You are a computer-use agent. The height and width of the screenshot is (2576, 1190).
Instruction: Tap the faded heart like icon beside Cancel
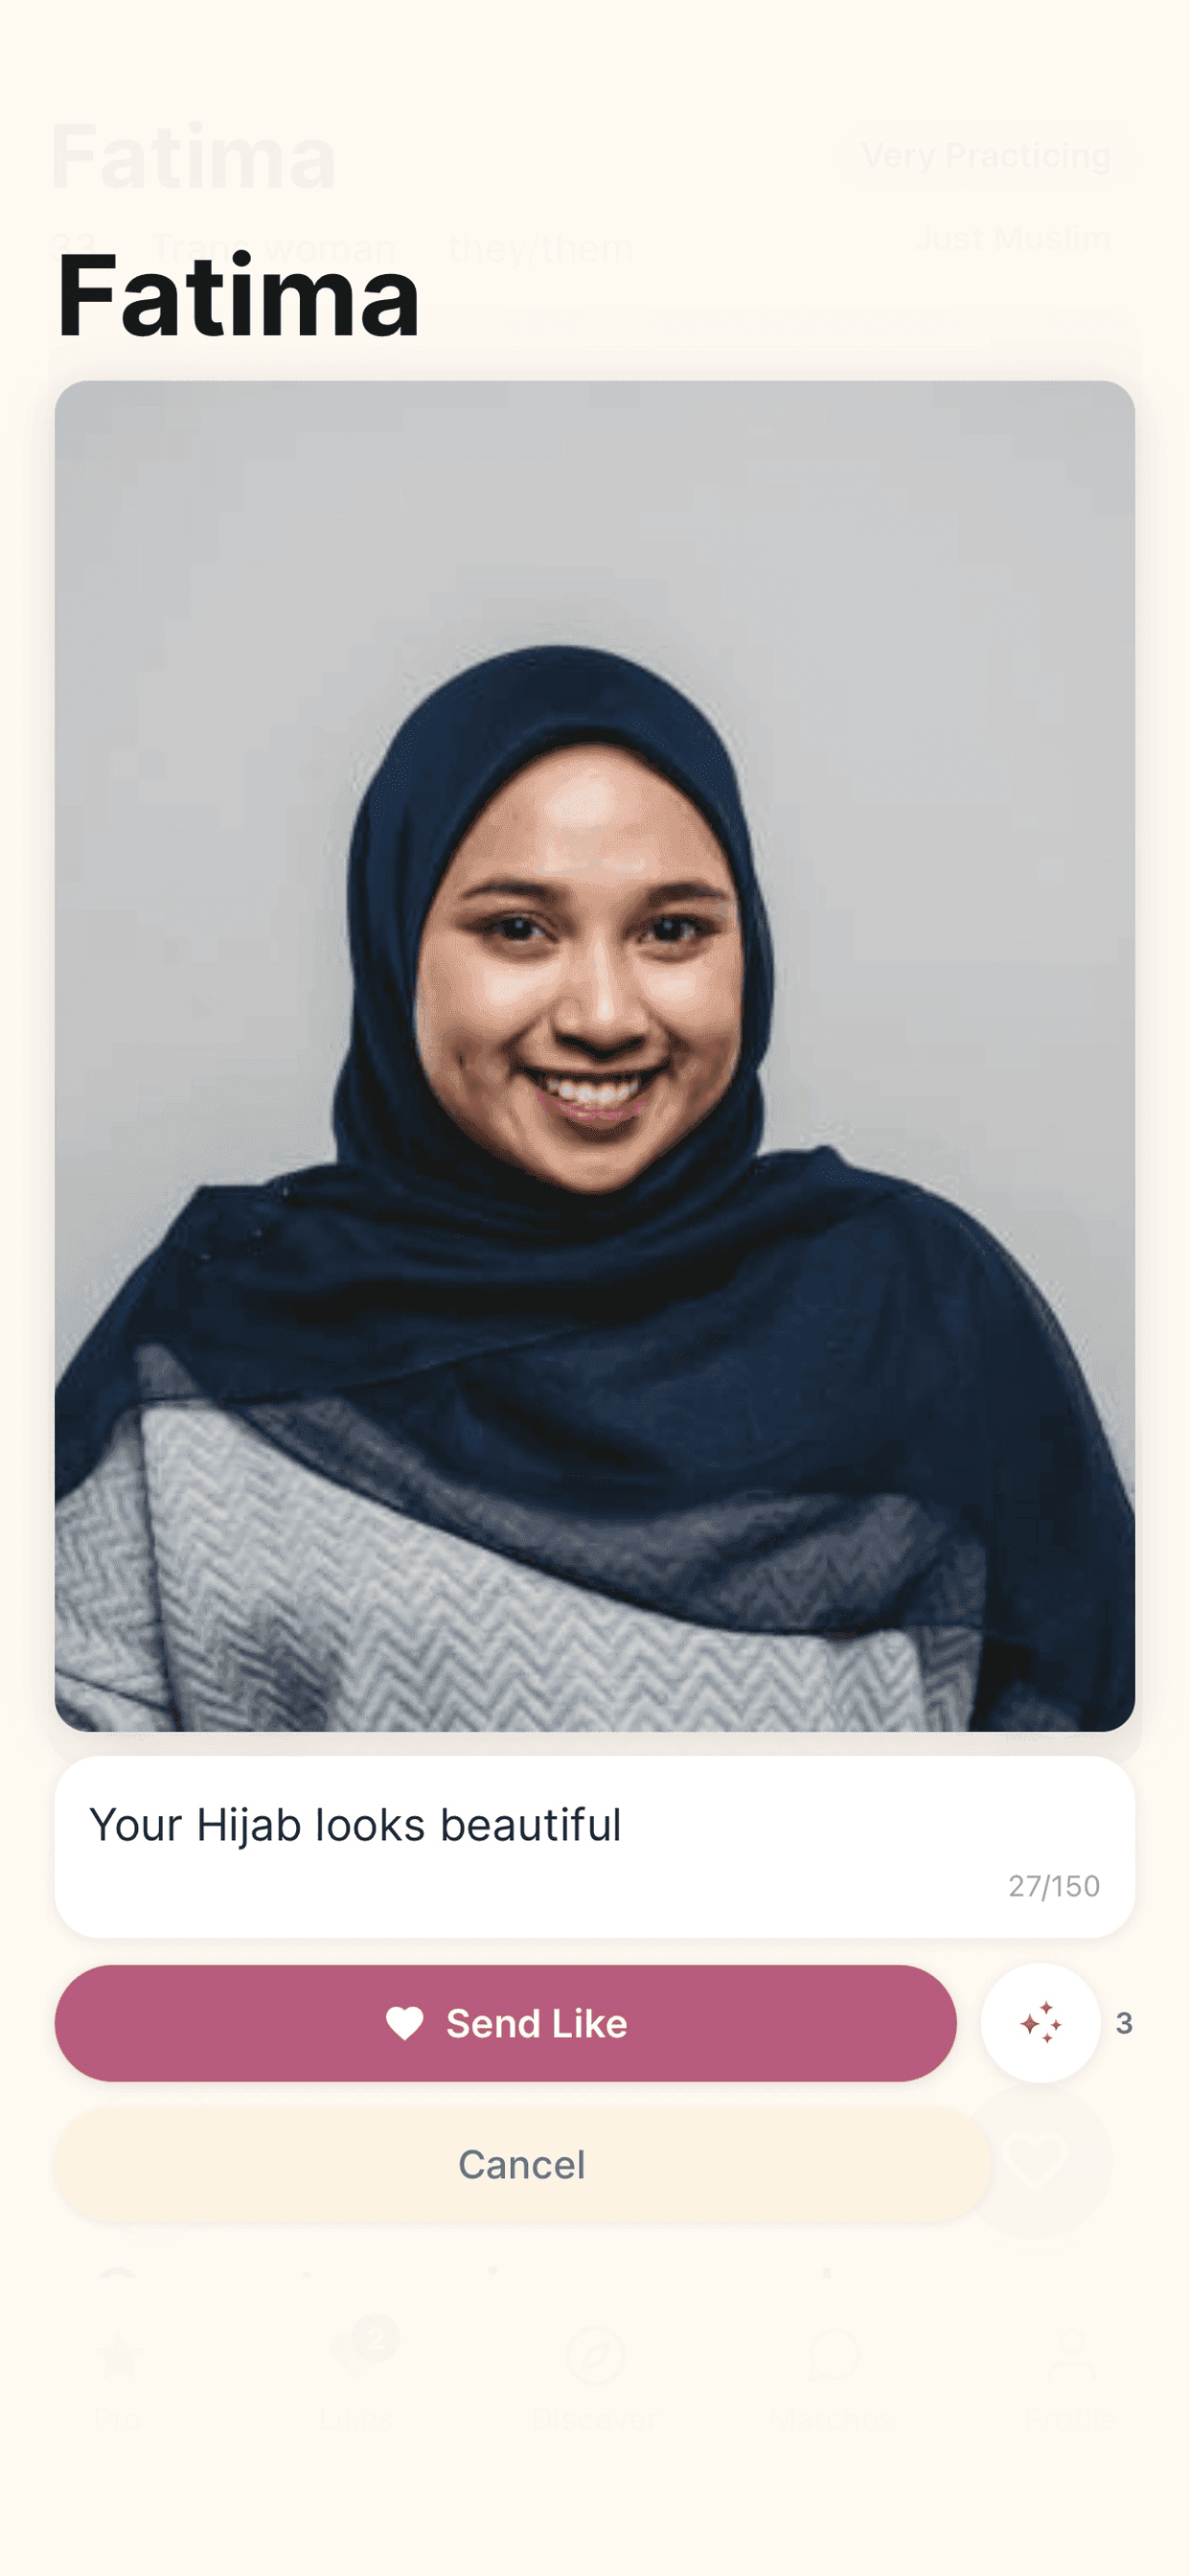tap(1036, 2160)
